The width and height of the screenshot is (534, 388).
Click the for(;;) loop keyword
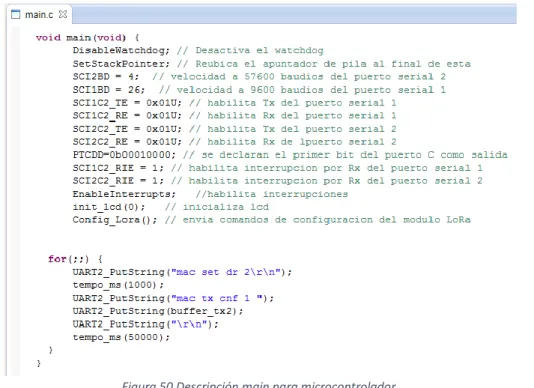pyautogui.click(x=57, y=259)
